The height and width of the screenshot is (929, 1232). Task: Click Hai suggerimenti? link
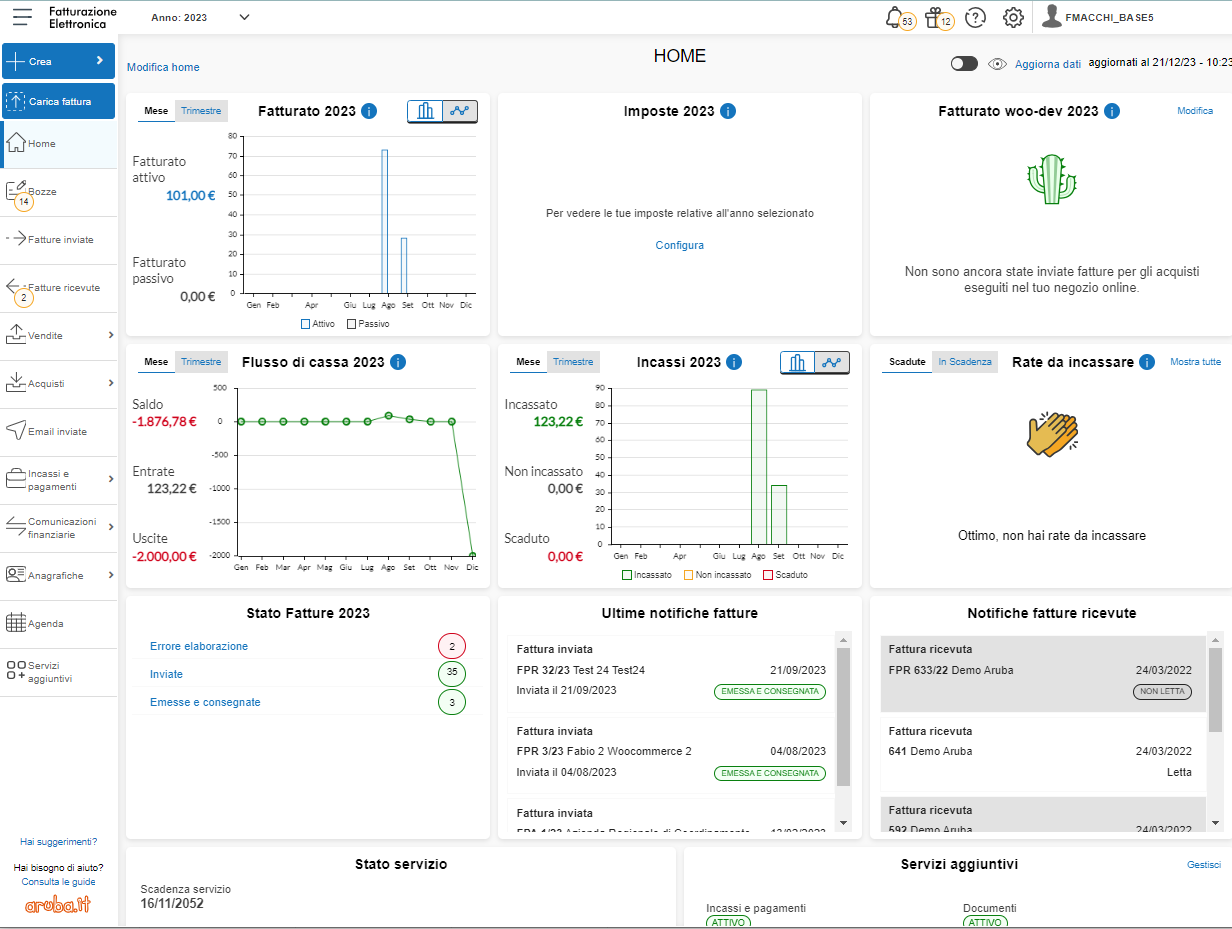[x=58, y=842]
